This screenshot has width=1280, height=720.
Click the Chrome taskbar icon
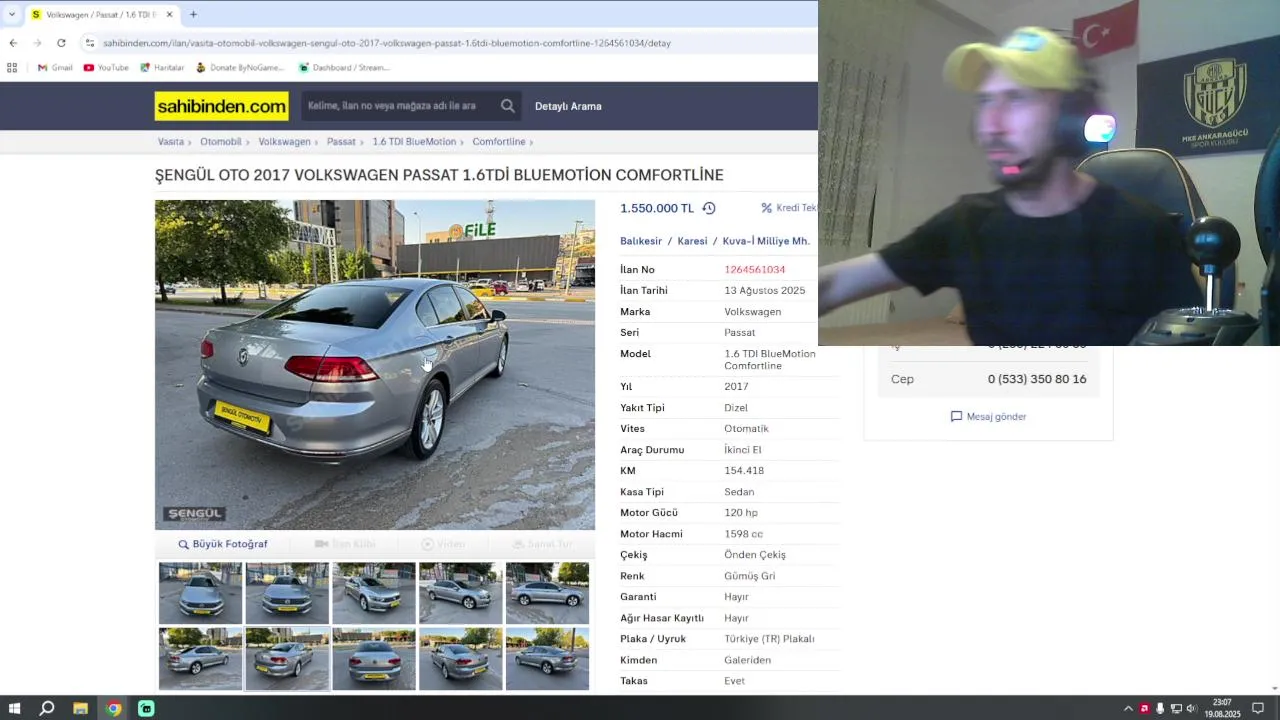113,708
